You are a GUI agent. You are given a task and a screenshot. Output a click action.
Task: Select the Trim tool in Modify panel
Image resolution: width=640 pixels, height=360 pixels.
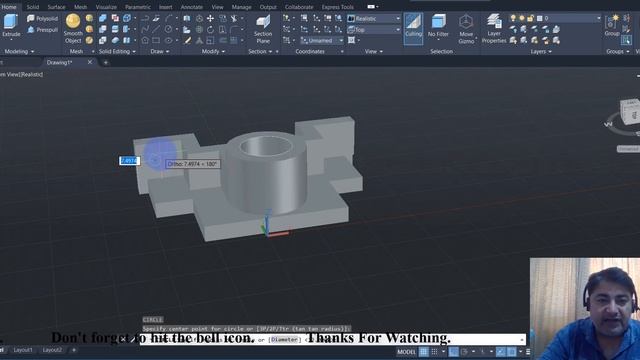pyautogui.click(x=234, y=18)
